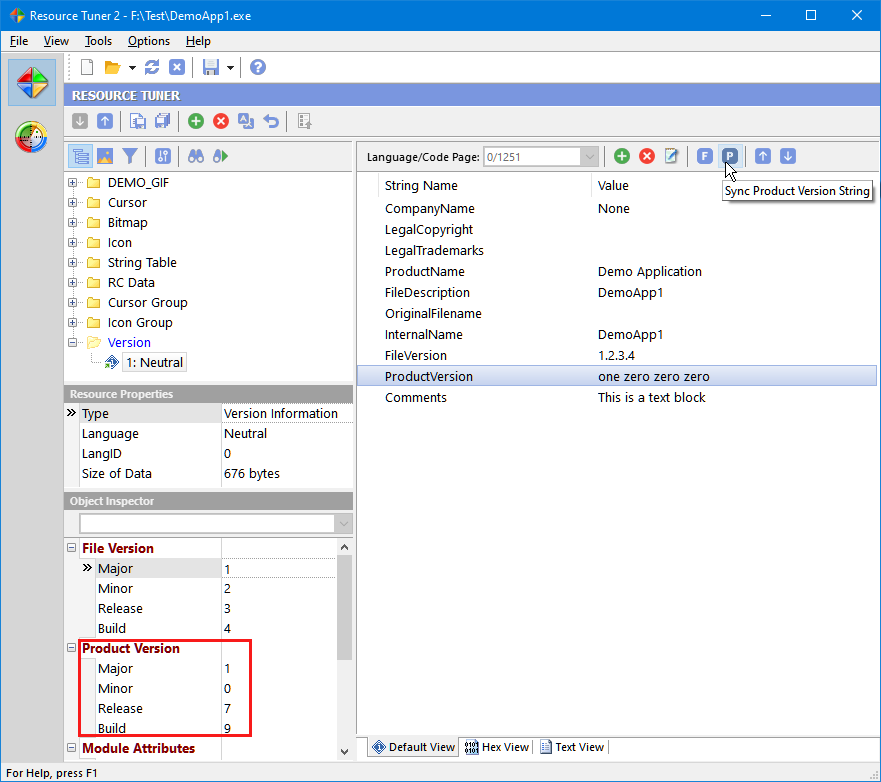Viewport: 881px width, 782px height.
Task: Click the red delete string icon by Language box
Action: point(647,156)
